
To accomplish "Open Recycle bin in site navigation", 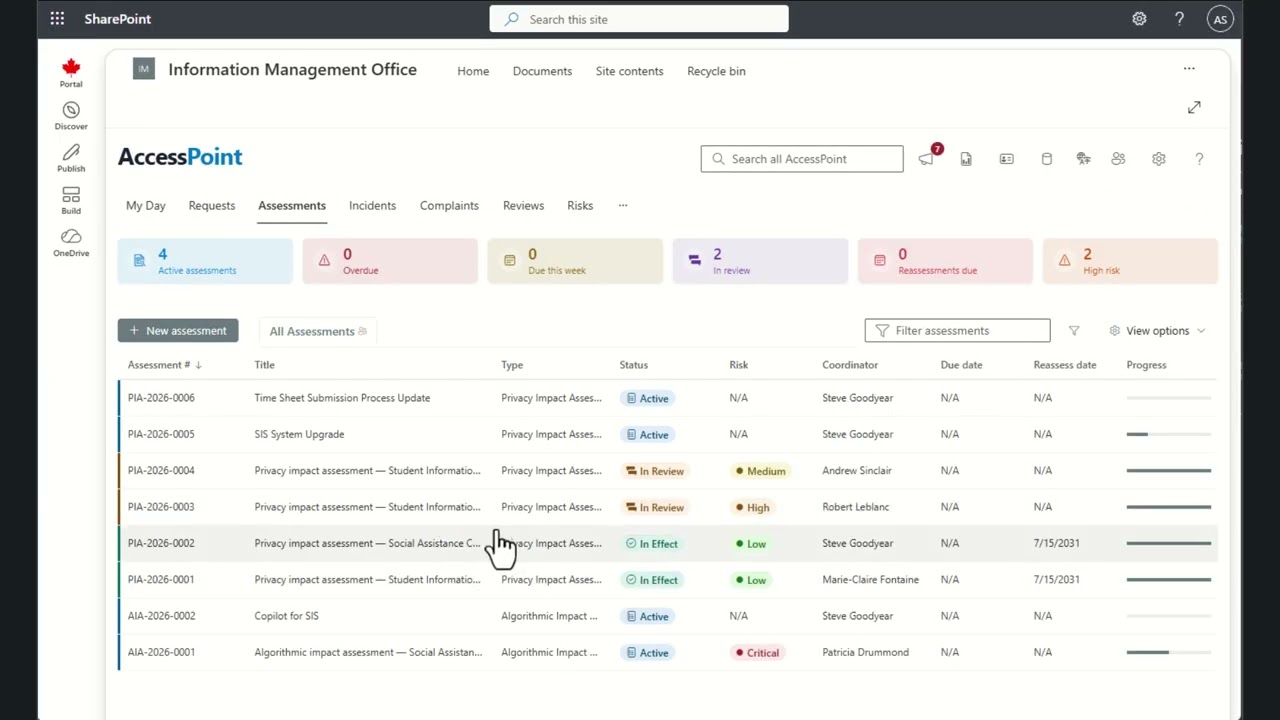I will 716,71.
